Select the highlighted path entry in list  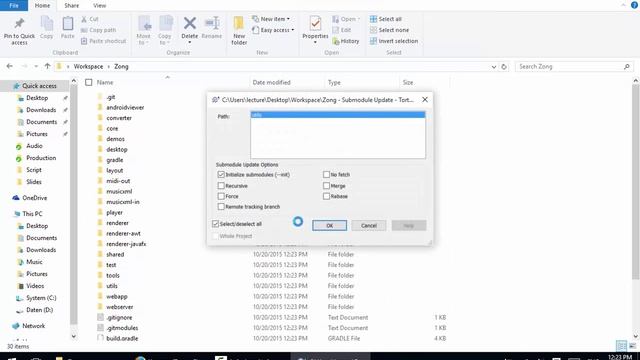click(338, 115)
